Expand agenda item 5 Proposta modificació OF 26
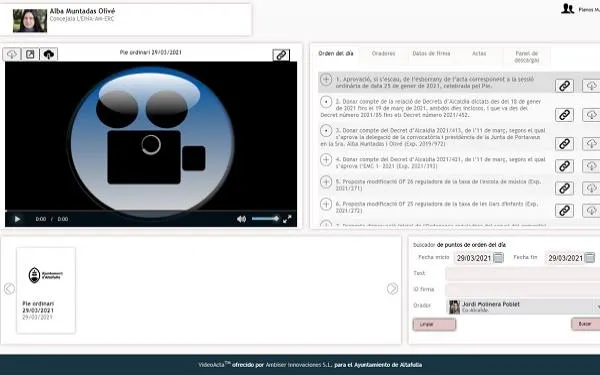Screen dimensions: 600x375 [326, 182]
